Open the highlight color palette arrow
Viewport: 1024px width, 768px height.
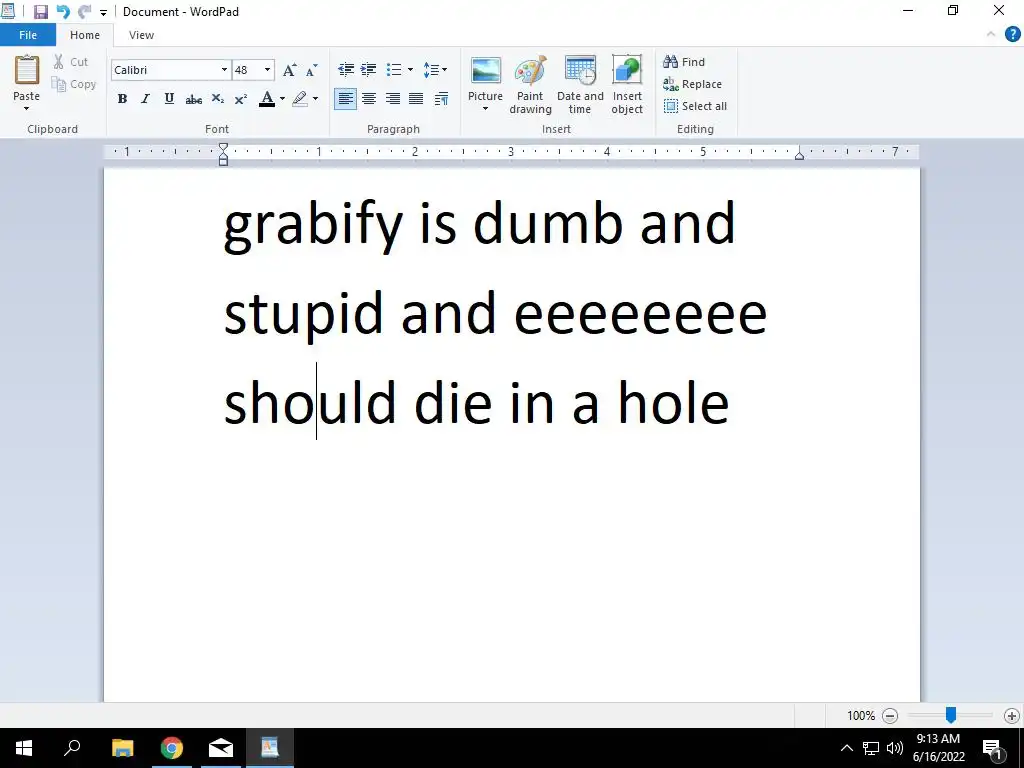[315, 99]
